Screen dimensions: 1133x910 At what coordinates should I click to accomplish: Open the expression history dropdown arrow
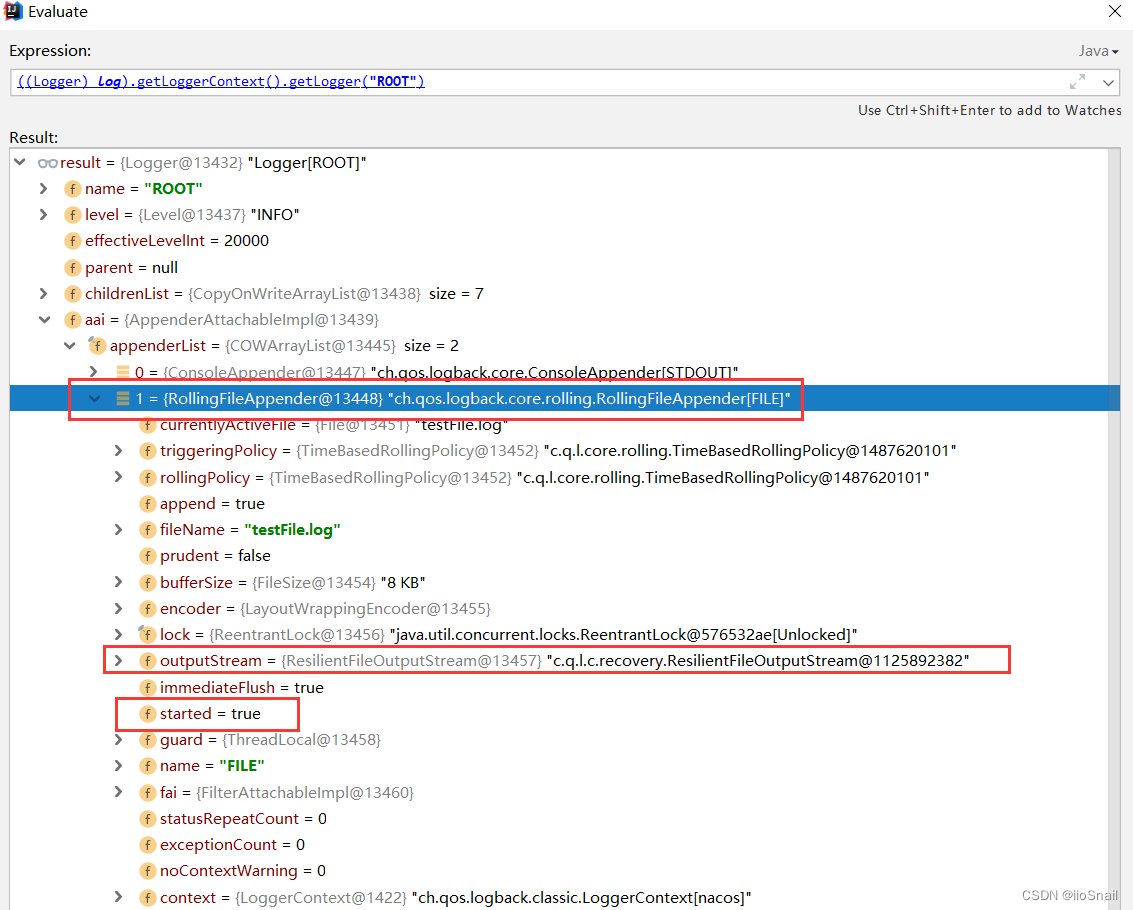pos(1108,82)
